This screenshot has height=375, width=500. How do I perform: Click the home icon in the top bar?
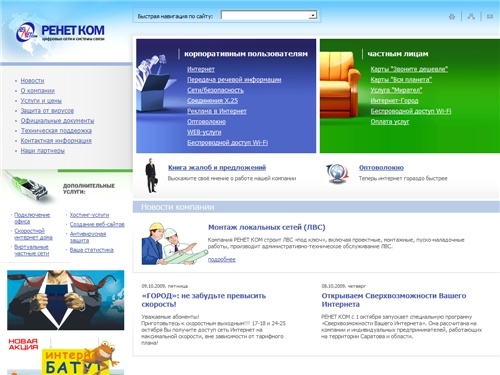(x=452, y=17)
